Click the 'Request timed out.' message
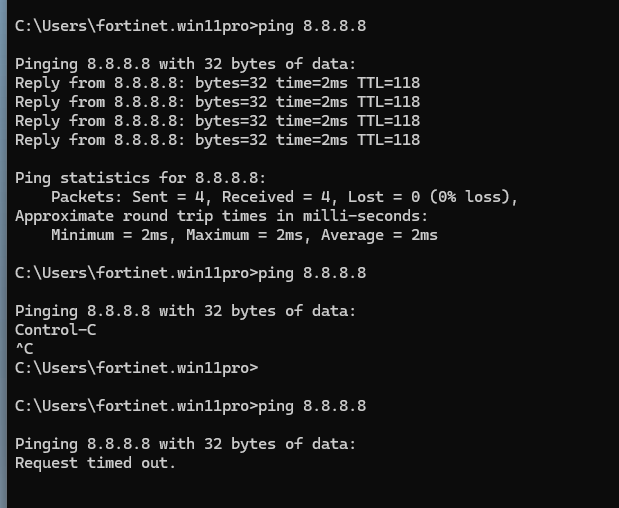 pos(95,463)
